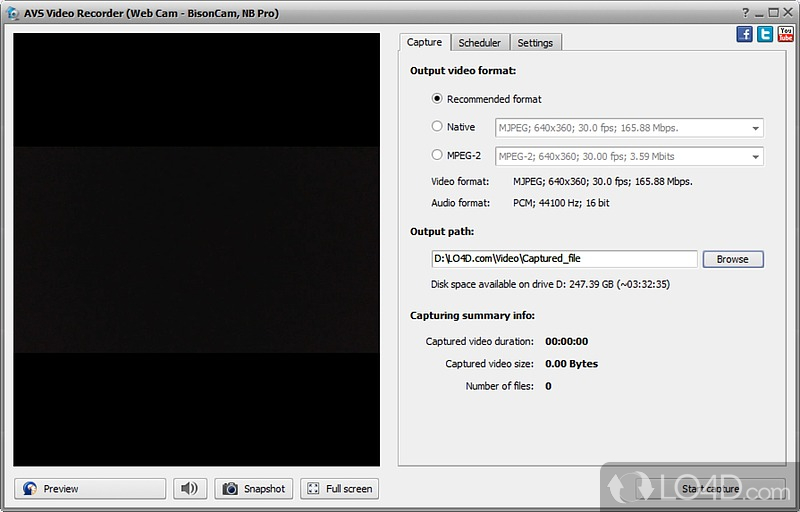Viewport: 800px width, 512px height.
Task: Click the help question mark icon
Action: [x=745, y=13]
